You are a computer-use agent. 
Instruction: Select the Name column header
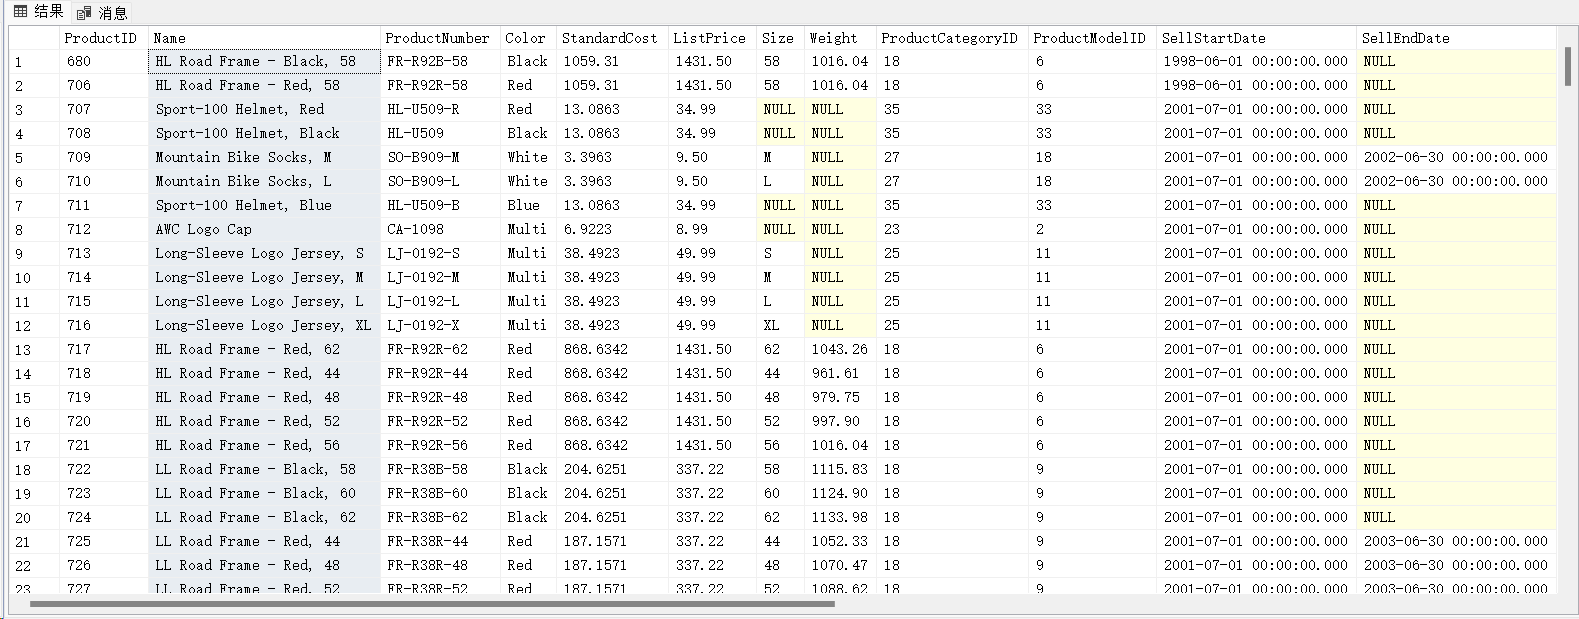coord(264,38)
